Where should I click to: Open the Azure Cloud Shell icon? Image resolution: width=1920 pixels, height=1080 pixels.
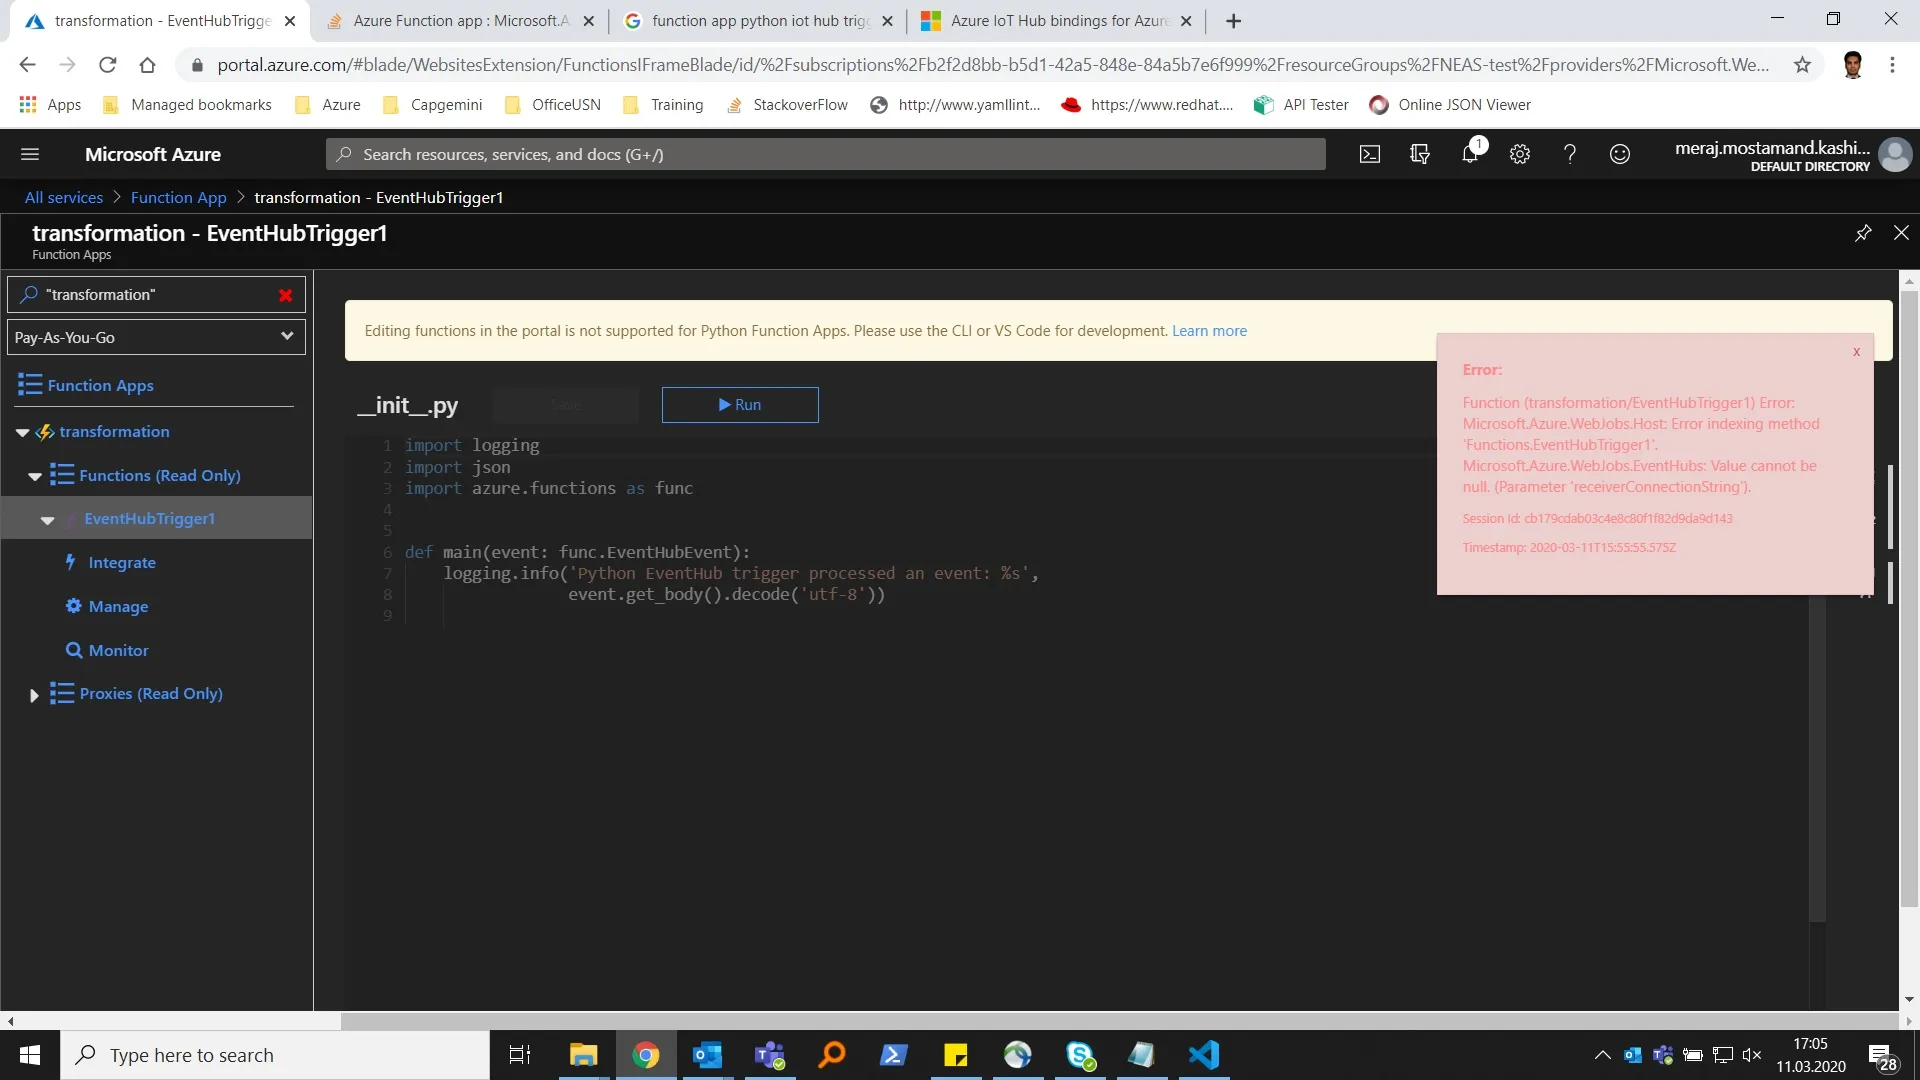(1370, 154)
